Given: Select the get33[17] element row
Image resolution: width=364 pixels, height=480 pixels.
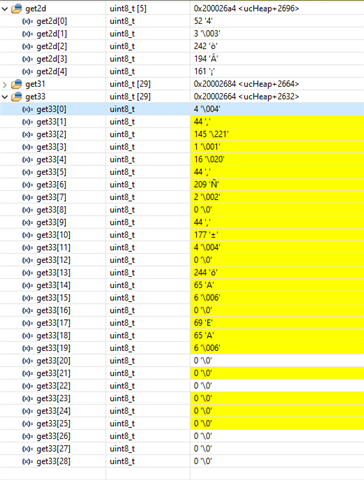Looking at the screenshot, I should coord(182,323).
